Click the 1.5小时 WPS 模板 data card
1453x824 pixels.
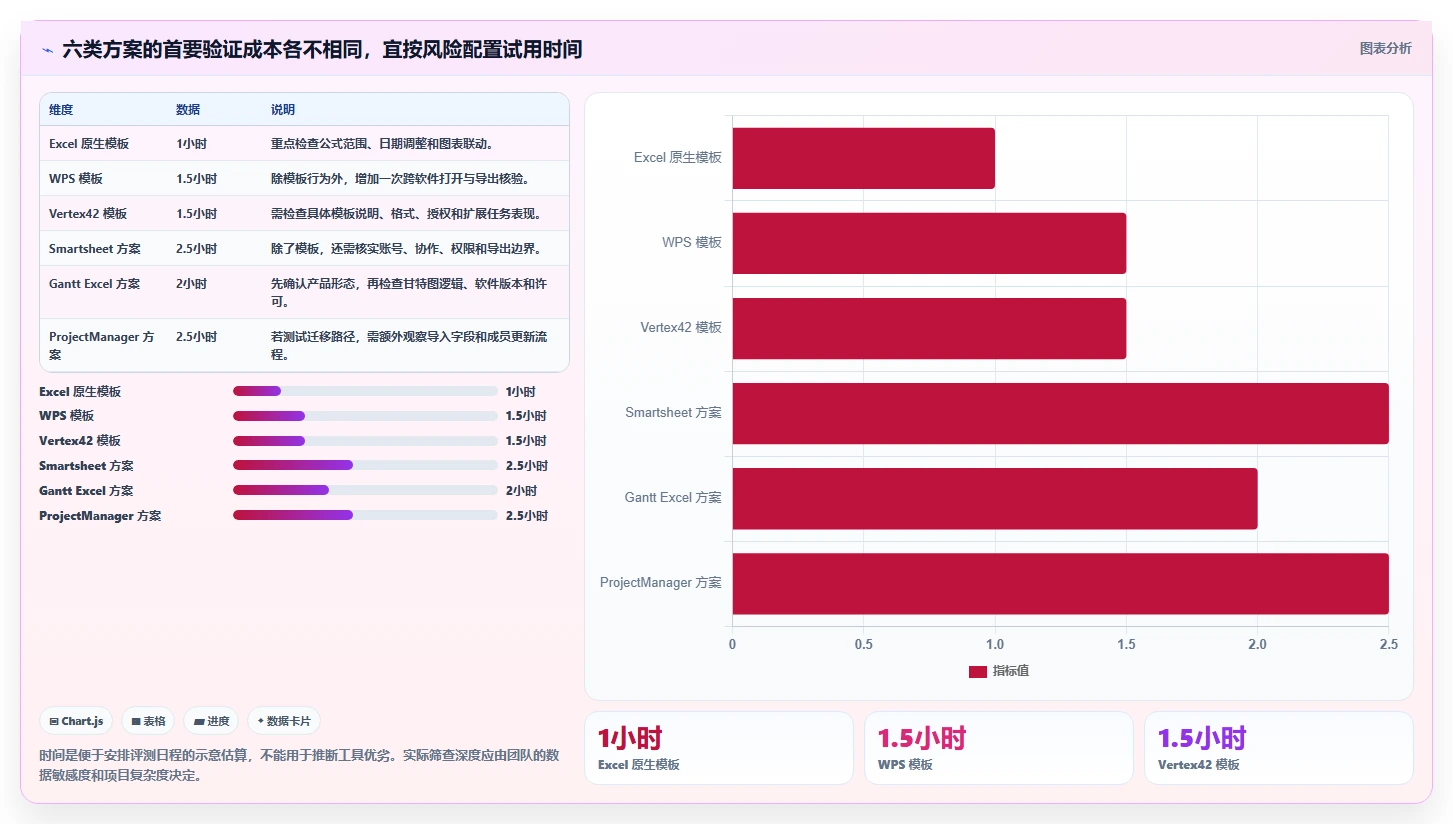coord(999,748)
